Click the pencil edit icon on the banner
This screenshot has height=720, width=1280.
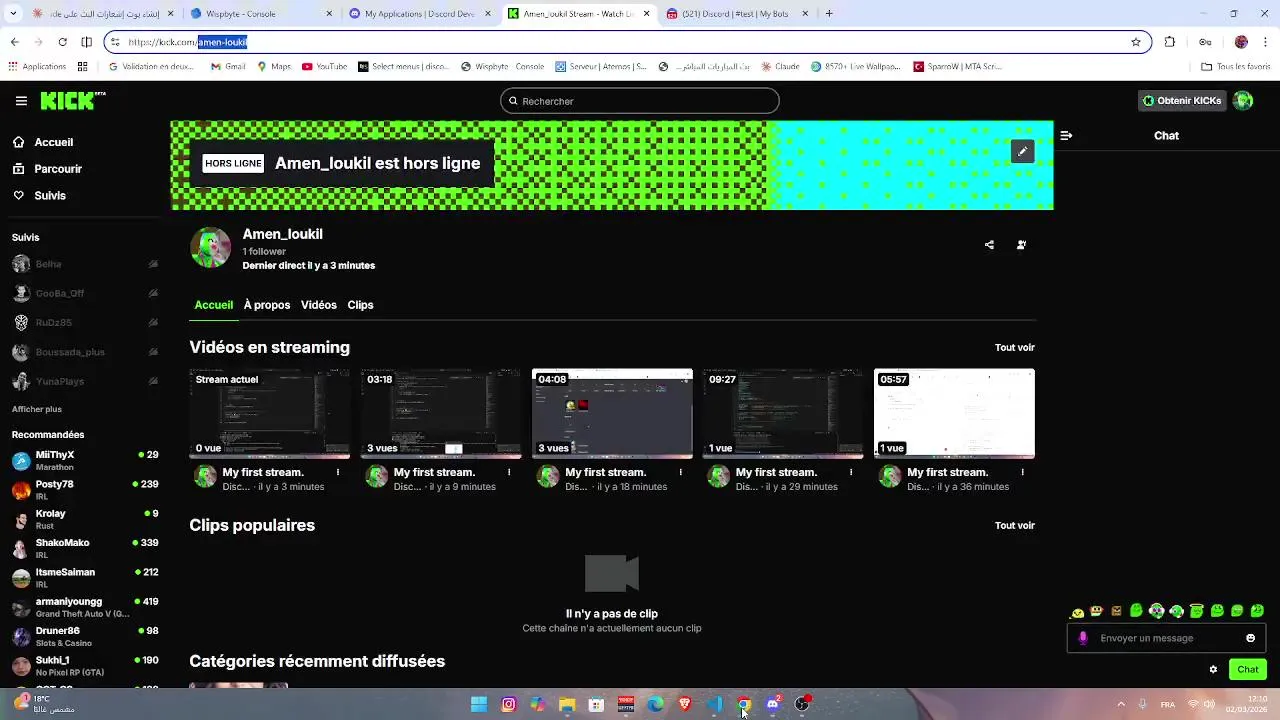(1022, 151)
